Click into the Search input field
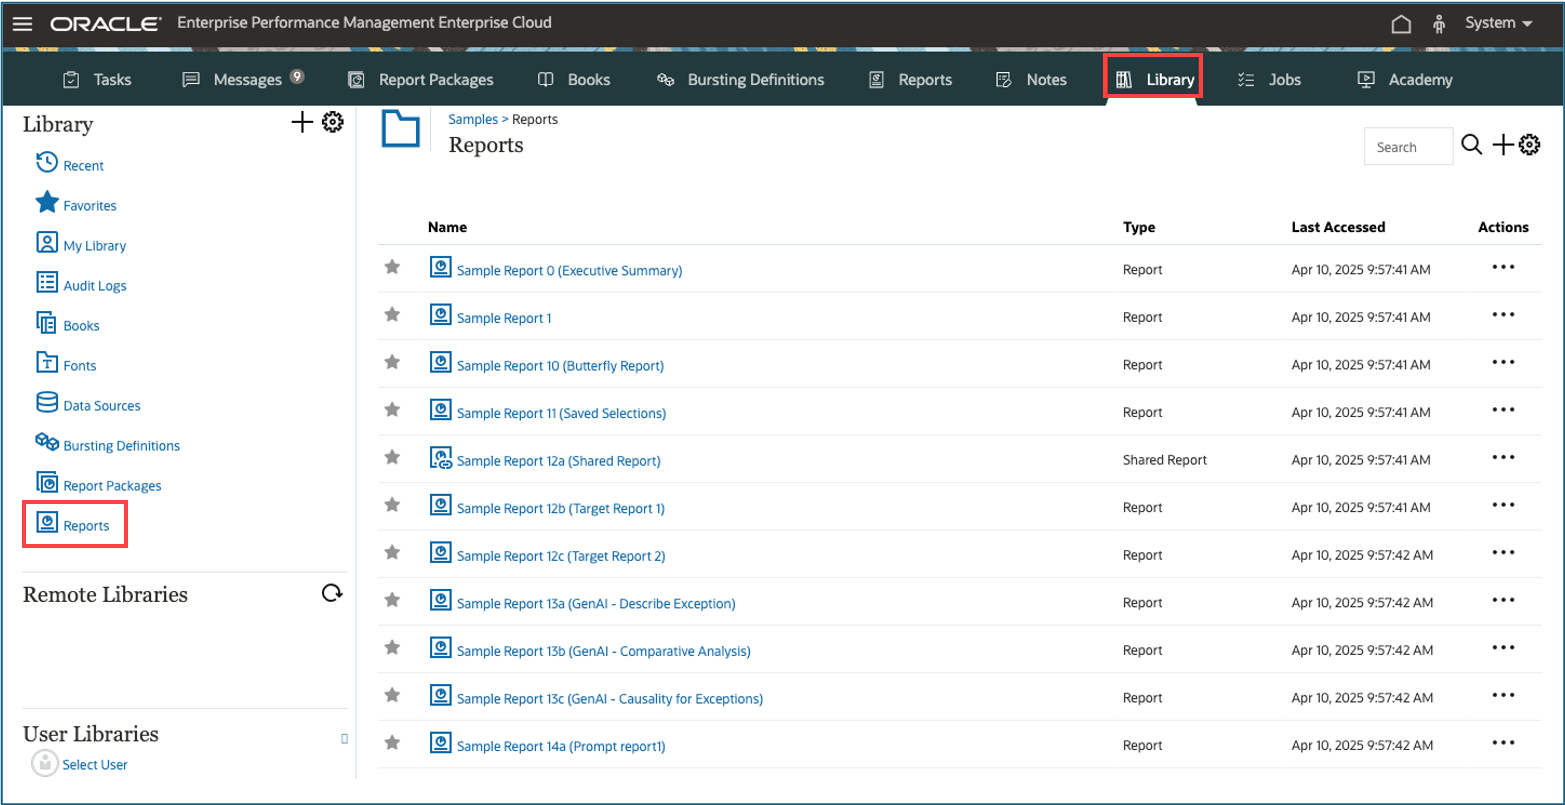The image size is (1565, 805). pyautogui.click(x=1407, y=147)
